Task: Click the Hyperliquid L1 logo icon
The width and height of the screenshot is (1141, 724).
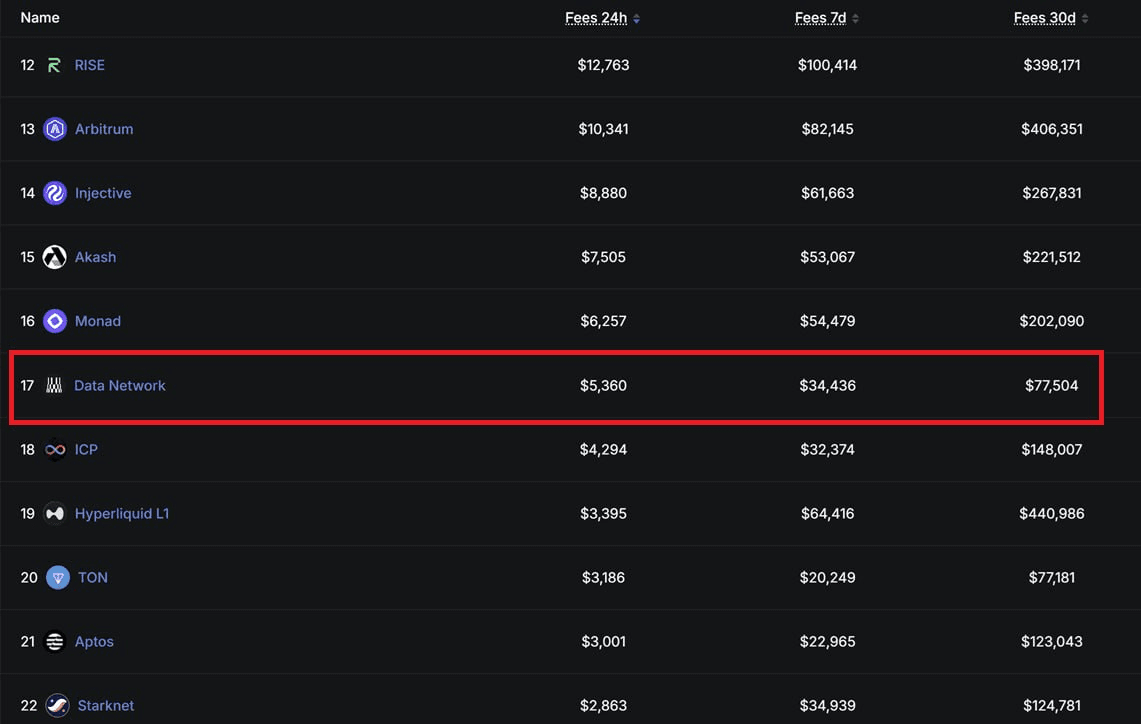Action: (55, 514)
